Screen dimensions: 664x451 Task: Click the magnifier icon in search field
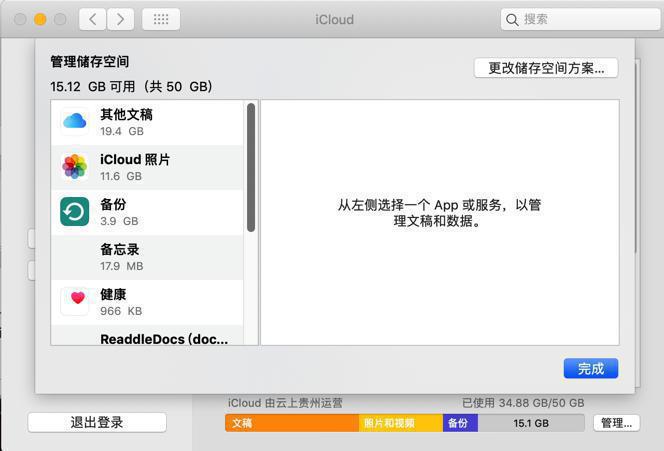pyautogui.click(x=512, y=19)
